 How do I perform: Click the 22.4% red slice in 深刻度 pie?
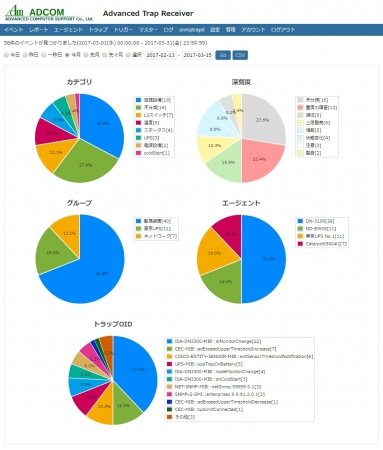(x=259, y=159)
